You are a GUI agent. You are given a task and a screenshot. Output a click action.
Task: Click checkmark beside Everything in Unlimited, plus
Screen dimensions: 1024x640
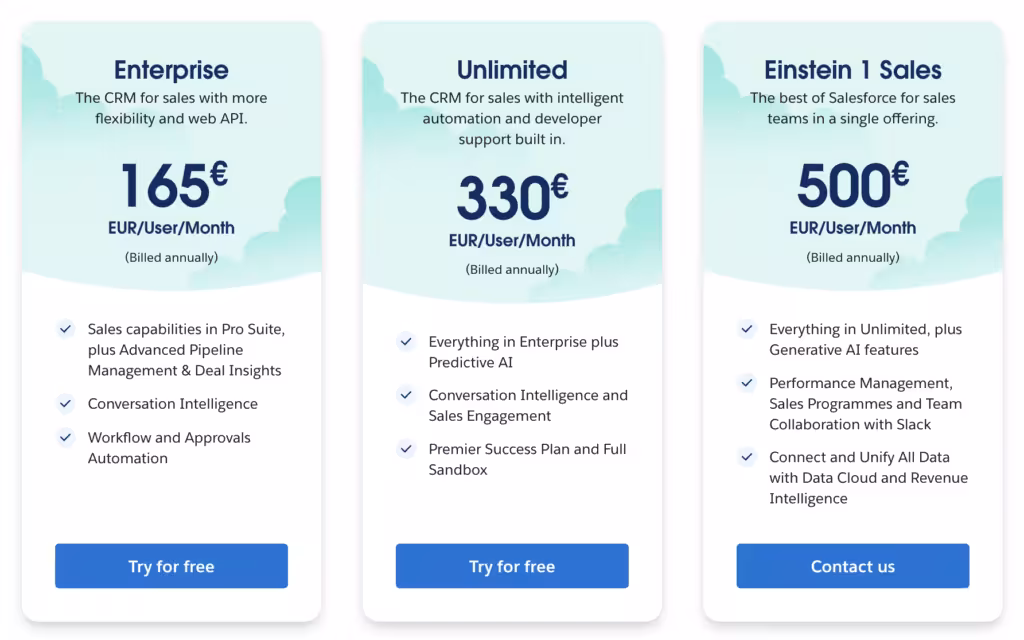click(x=747, y=329)
